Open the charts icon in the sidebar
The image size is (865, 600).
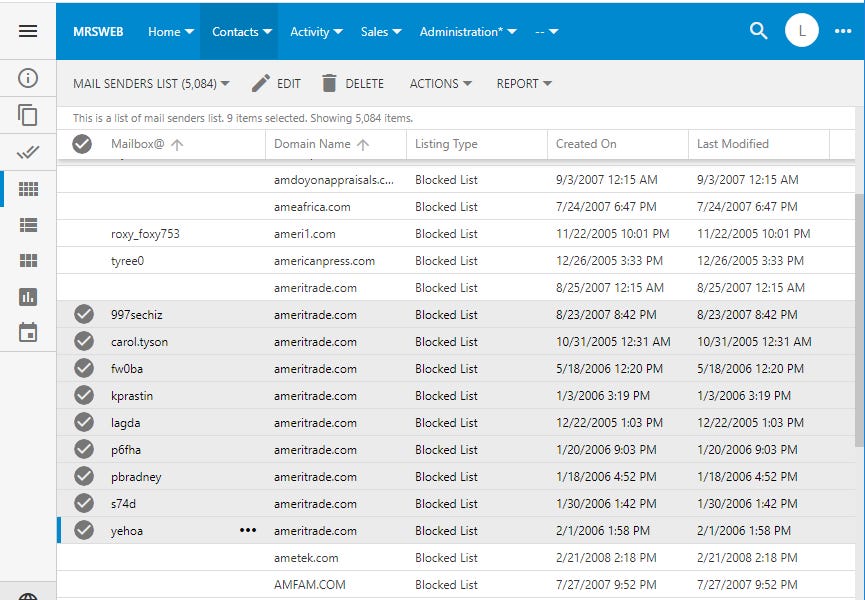tap(28, 297)
